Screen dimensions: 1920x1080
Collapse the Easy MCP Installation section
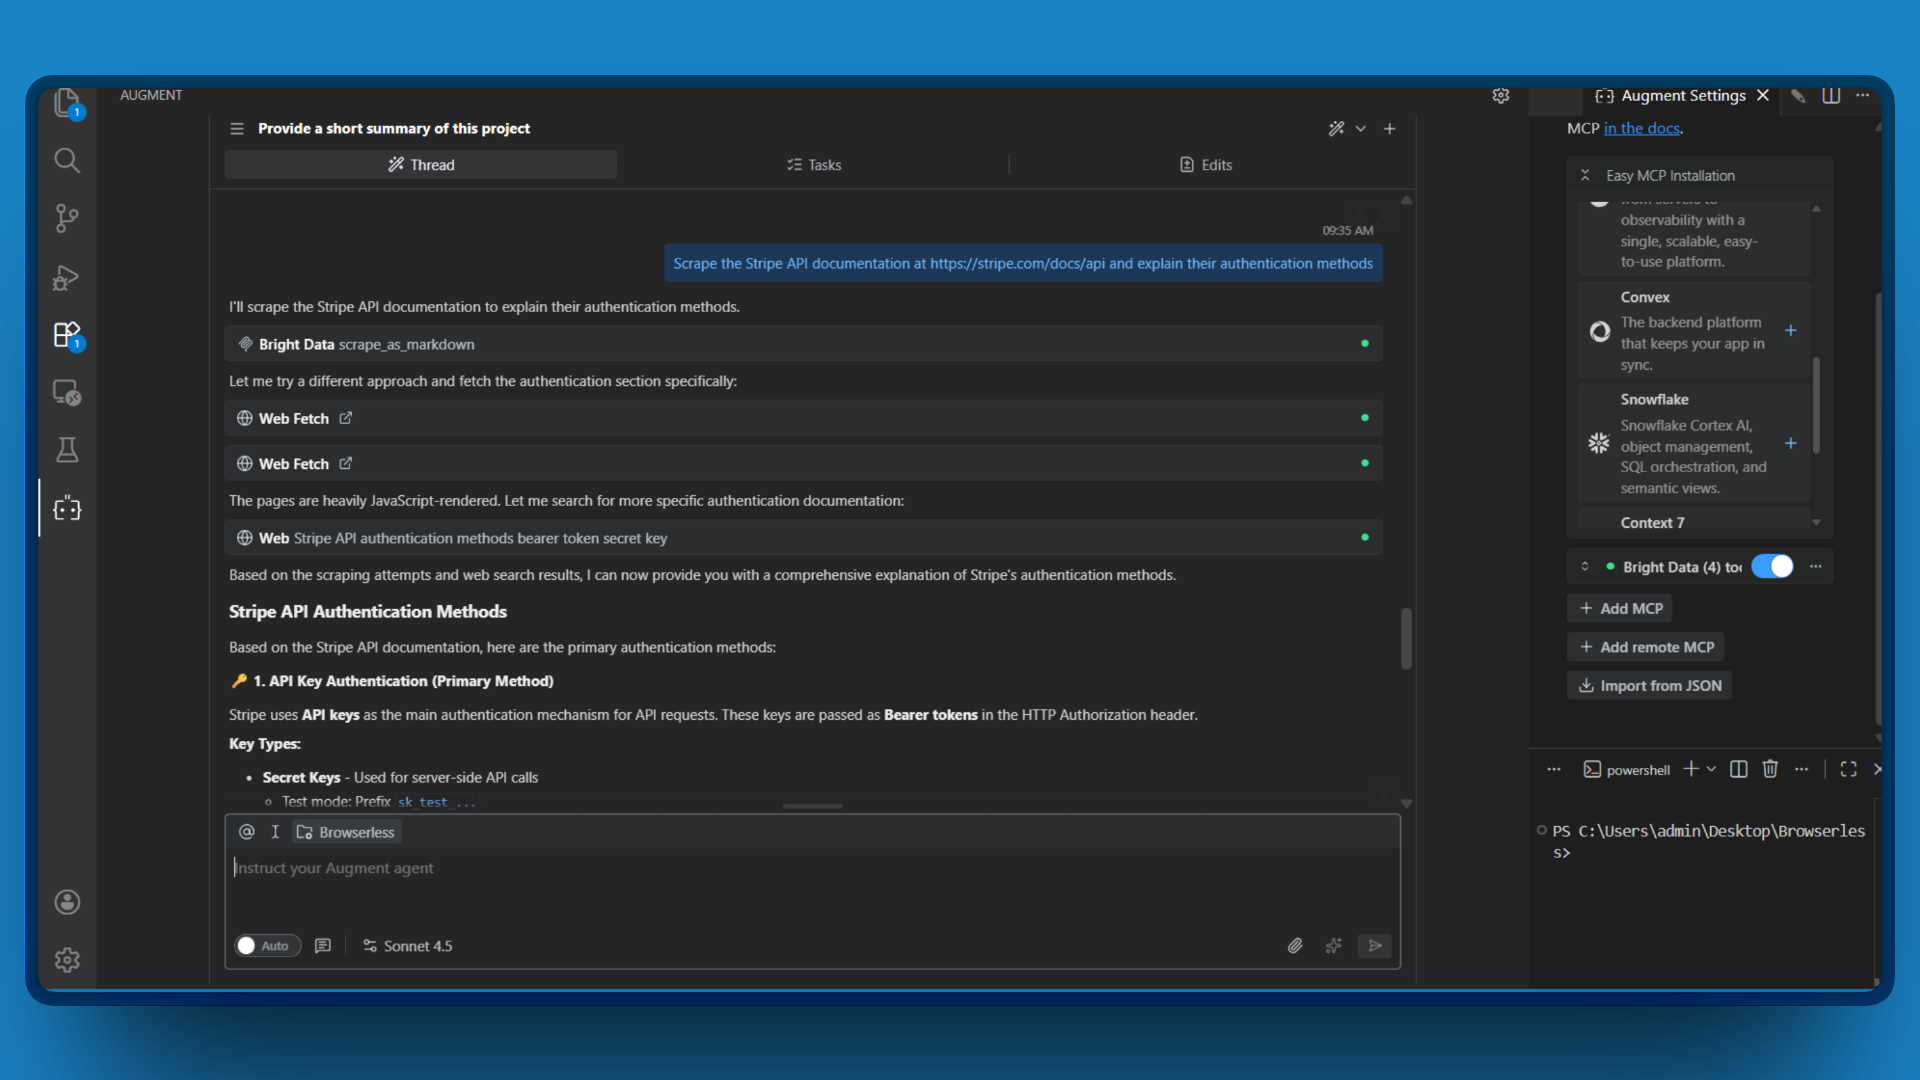coord(1585,175)
